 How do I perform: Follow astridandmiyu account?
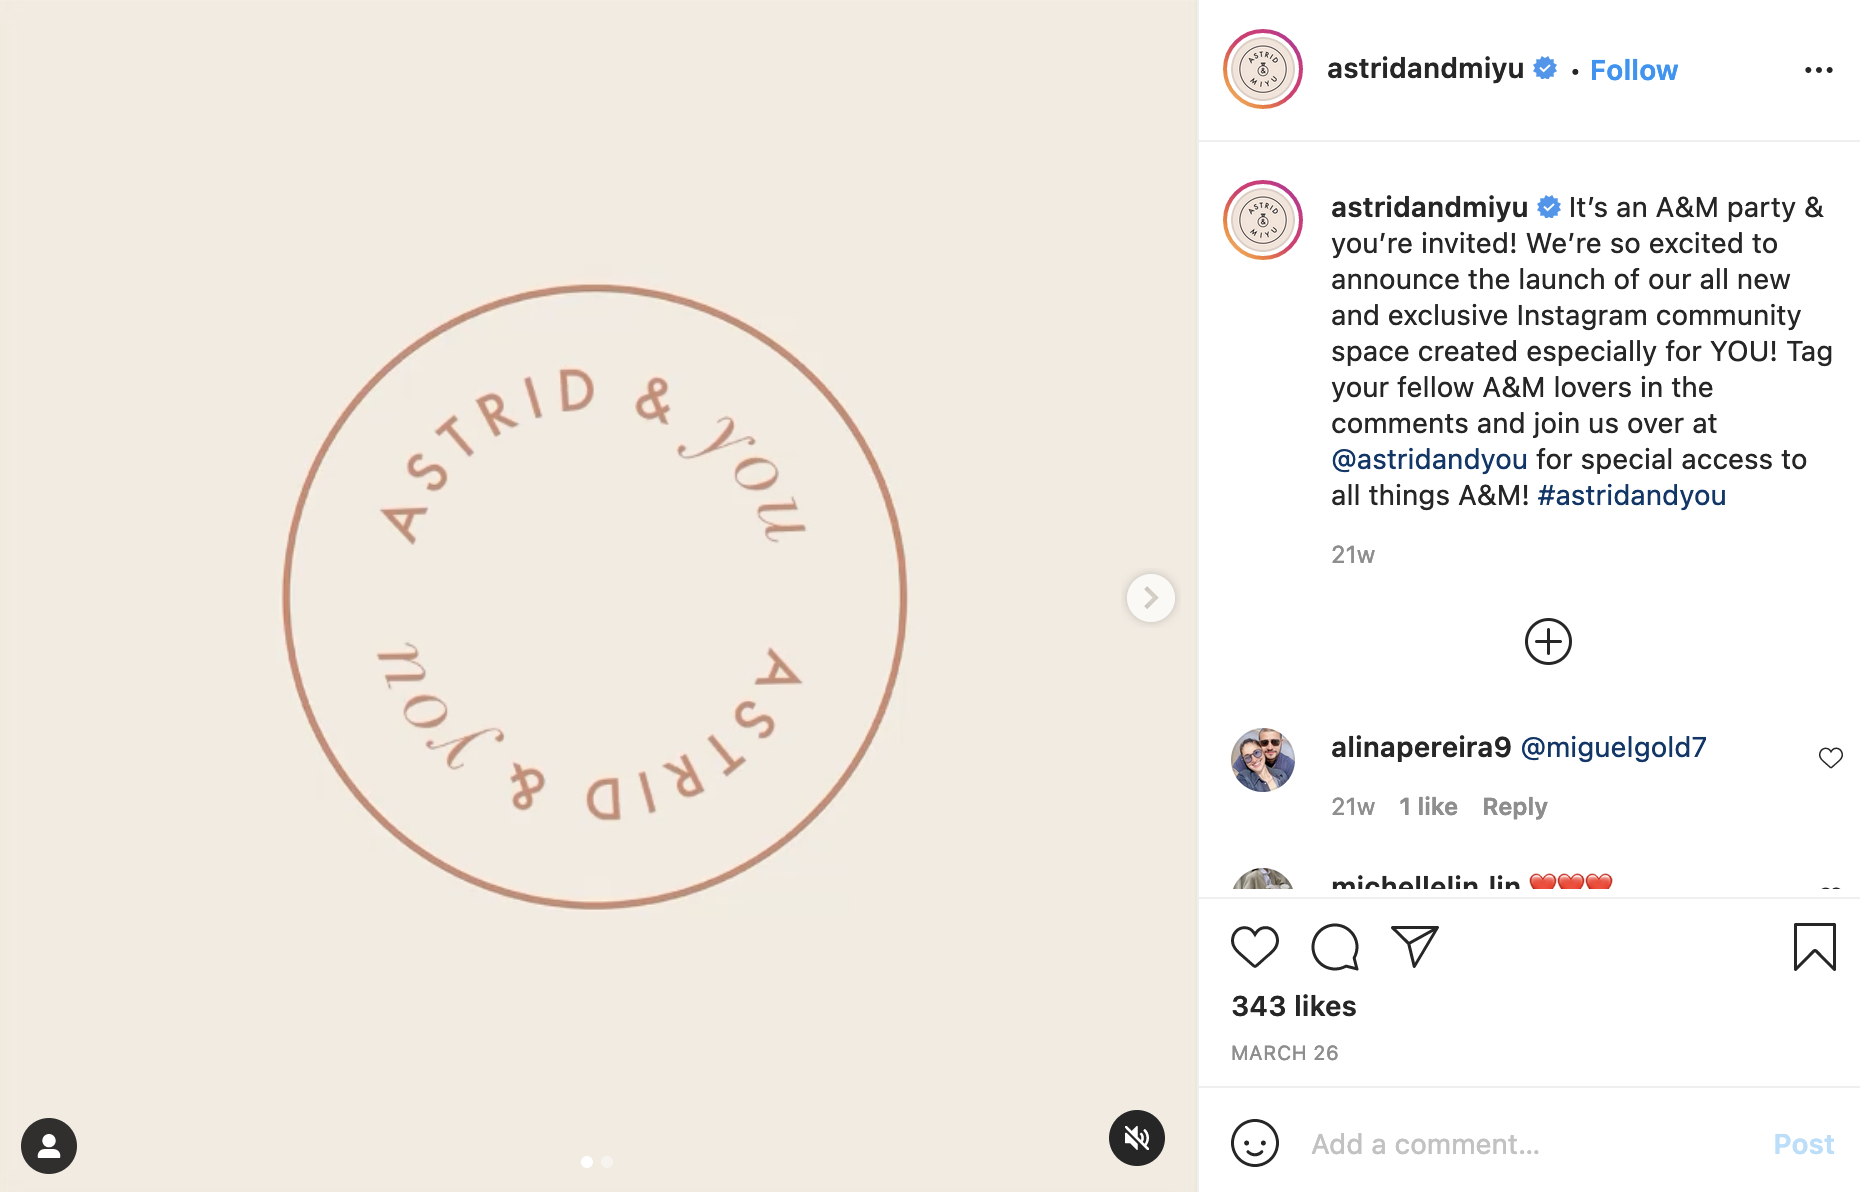(x=1633, y=70)
